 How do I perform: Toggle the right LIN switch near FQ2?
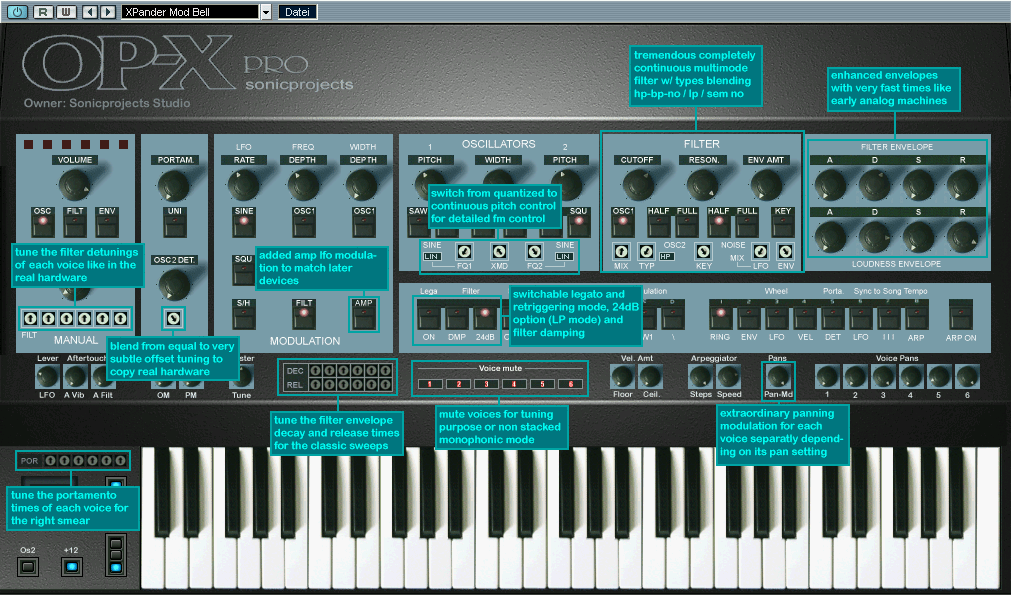click(x=564, y=256)
